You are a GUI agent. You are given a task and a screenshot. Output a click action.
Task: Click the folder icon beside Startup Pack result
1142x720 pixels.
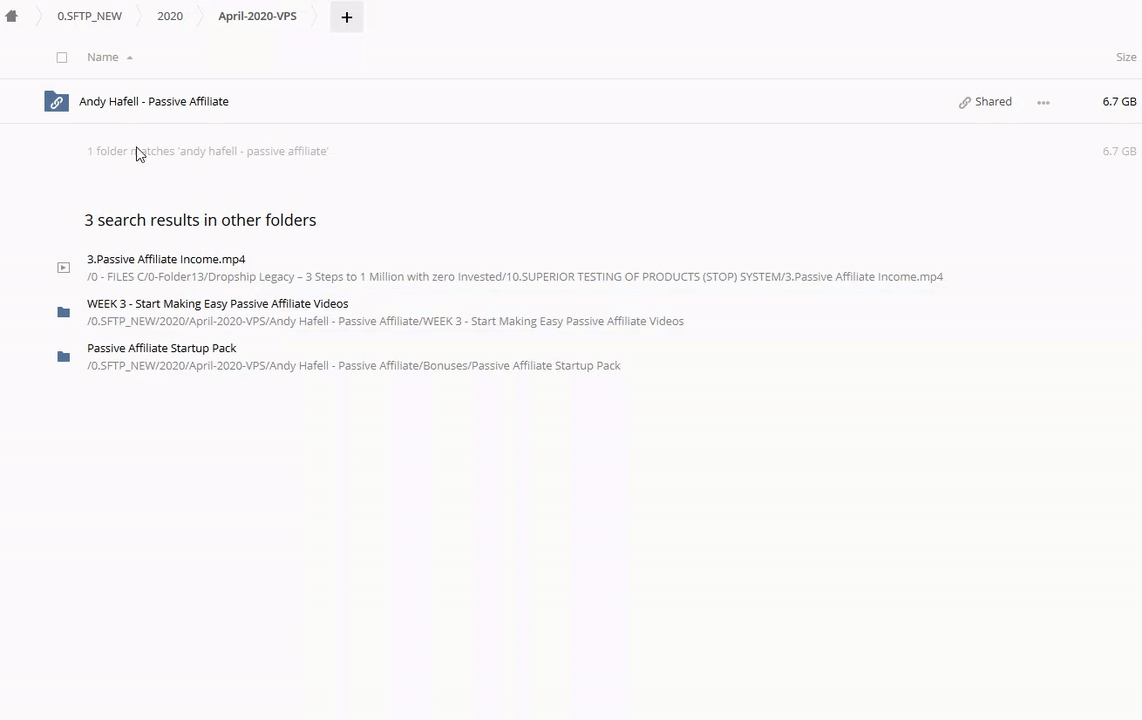(x=63, y=357)
